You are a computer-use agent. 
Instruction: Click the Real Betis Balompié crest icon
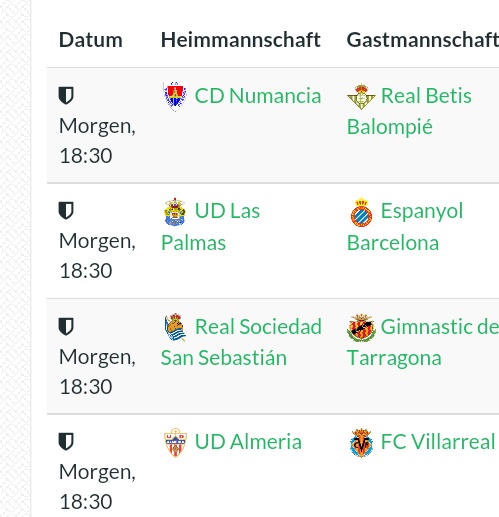click(x=361, y=96)
